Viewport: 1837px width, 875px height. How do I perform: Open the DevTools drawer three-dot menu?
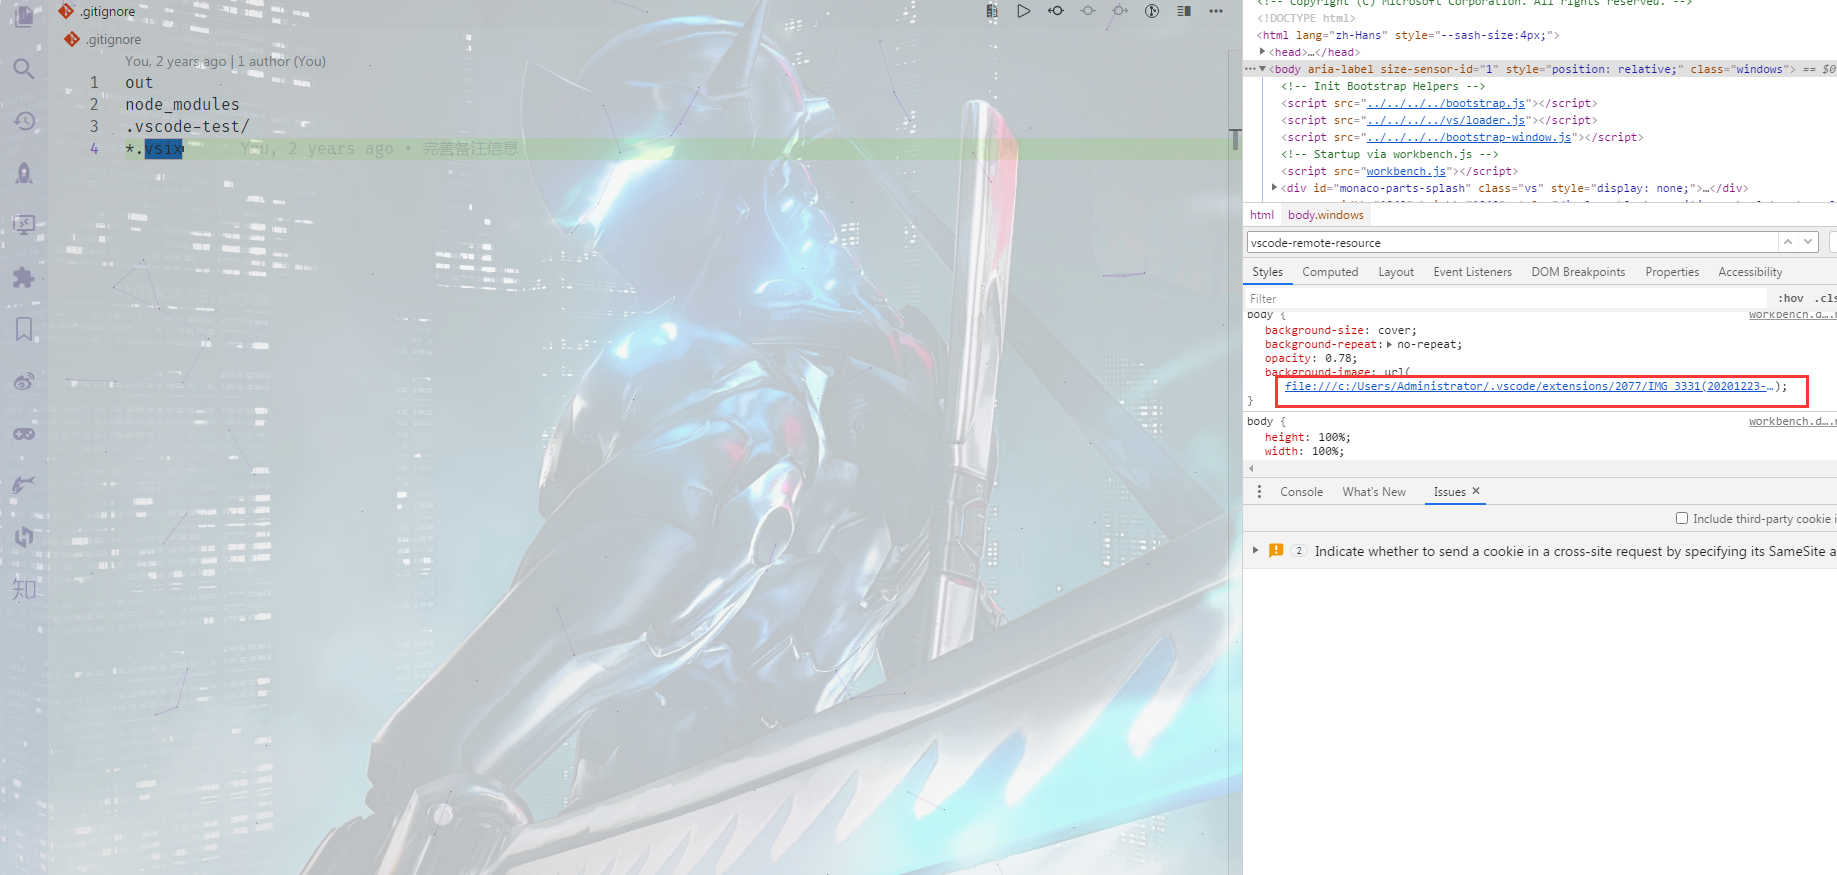click(x=1259, y=492)
